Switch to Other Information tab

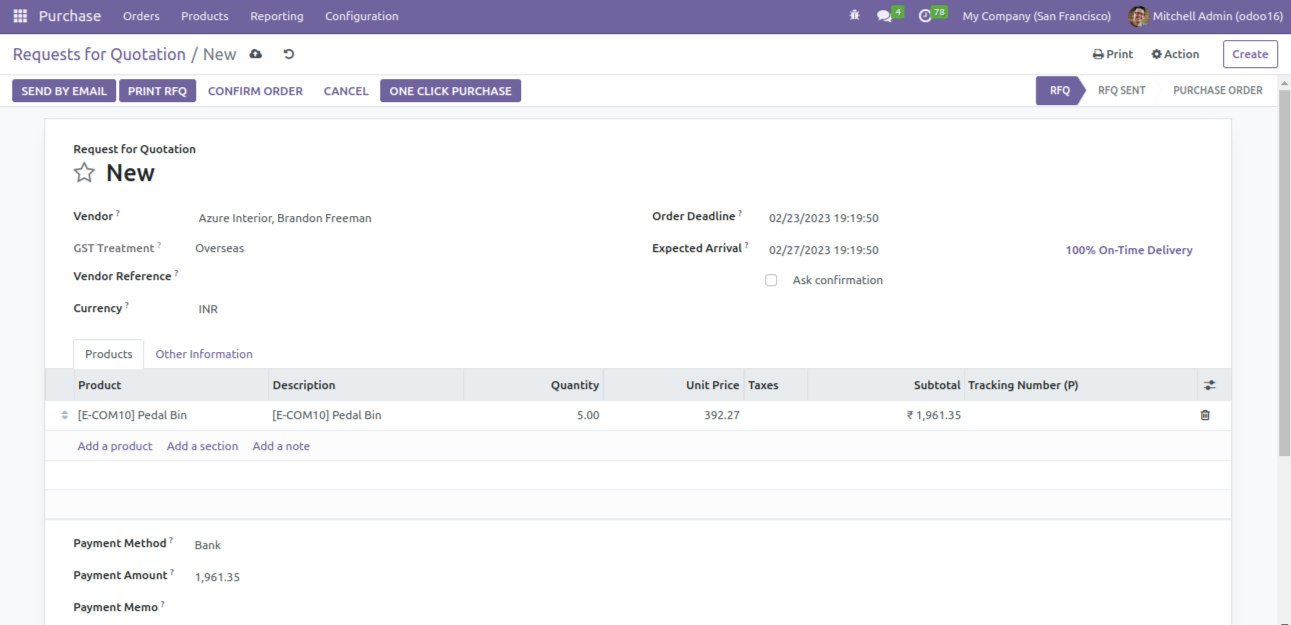204,354
